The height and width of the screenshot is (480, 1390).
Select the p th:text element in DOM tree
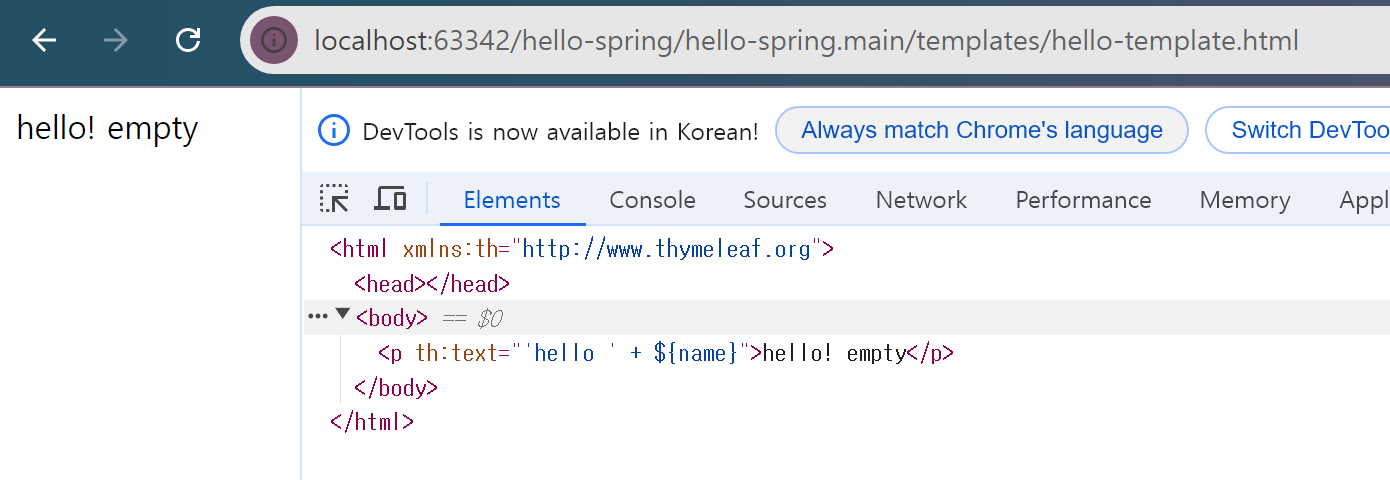click(x=666, y=353)
